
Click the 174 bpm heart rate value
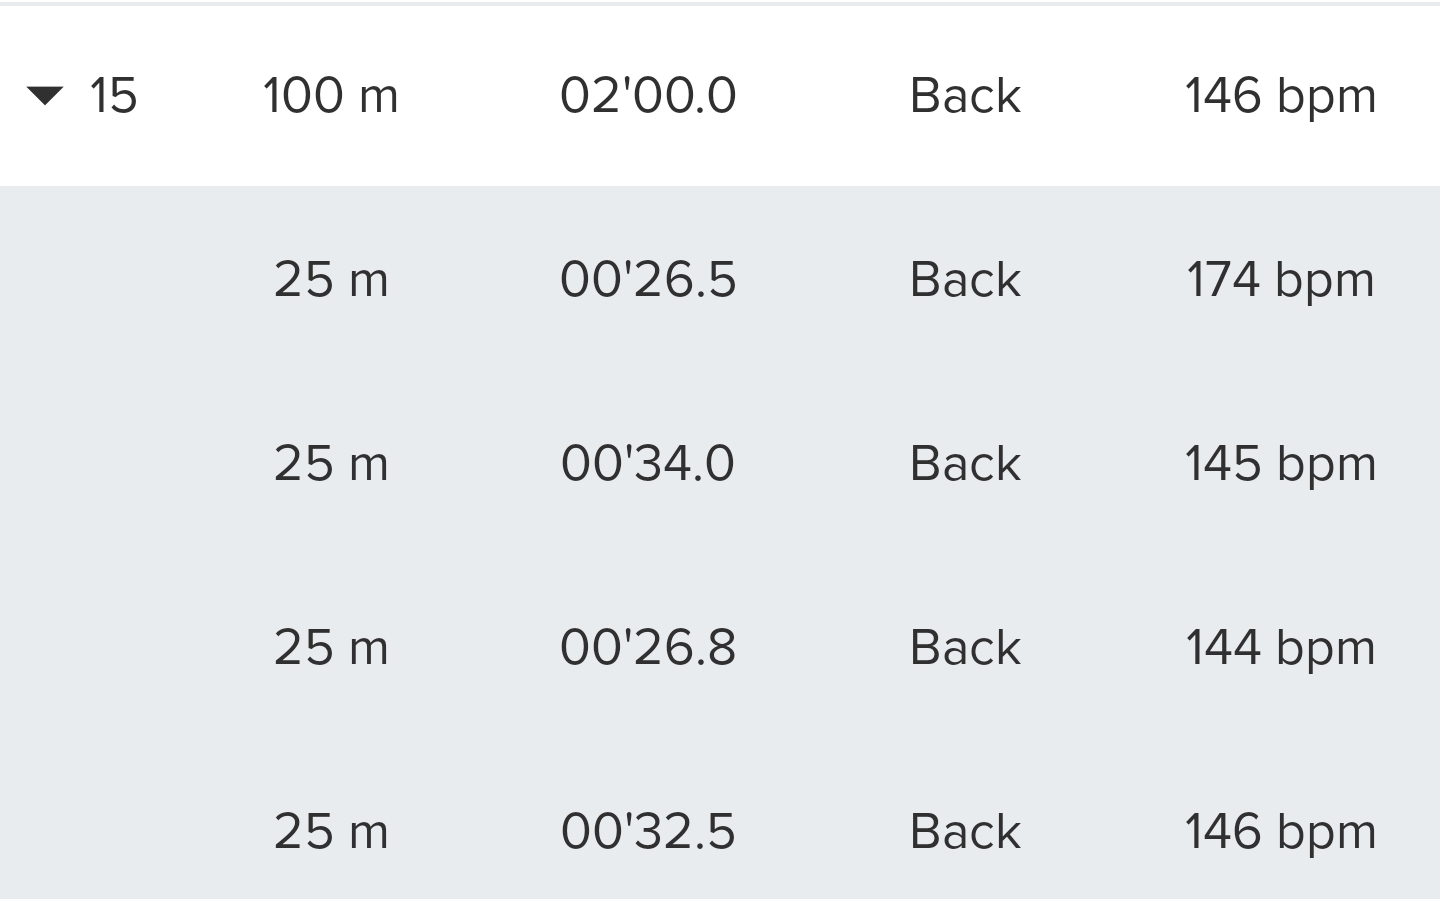[x=1280, y=279]
